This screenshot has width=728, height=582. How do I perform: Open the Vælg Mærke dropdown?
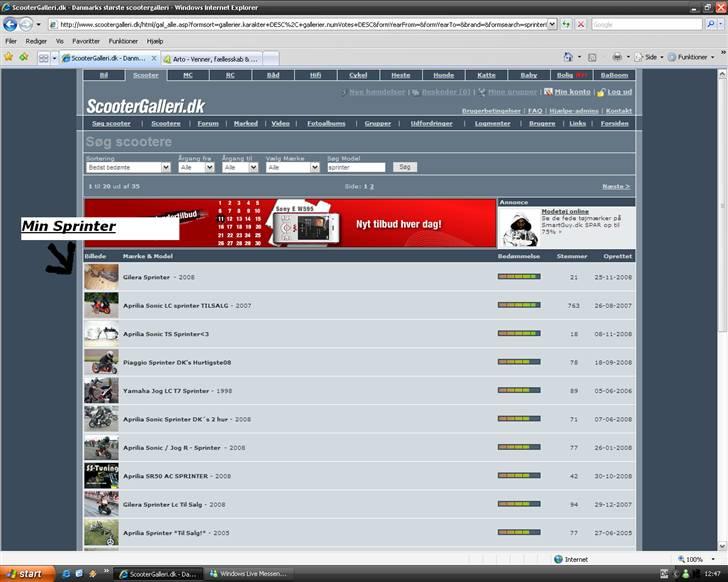tap(292, 167)
